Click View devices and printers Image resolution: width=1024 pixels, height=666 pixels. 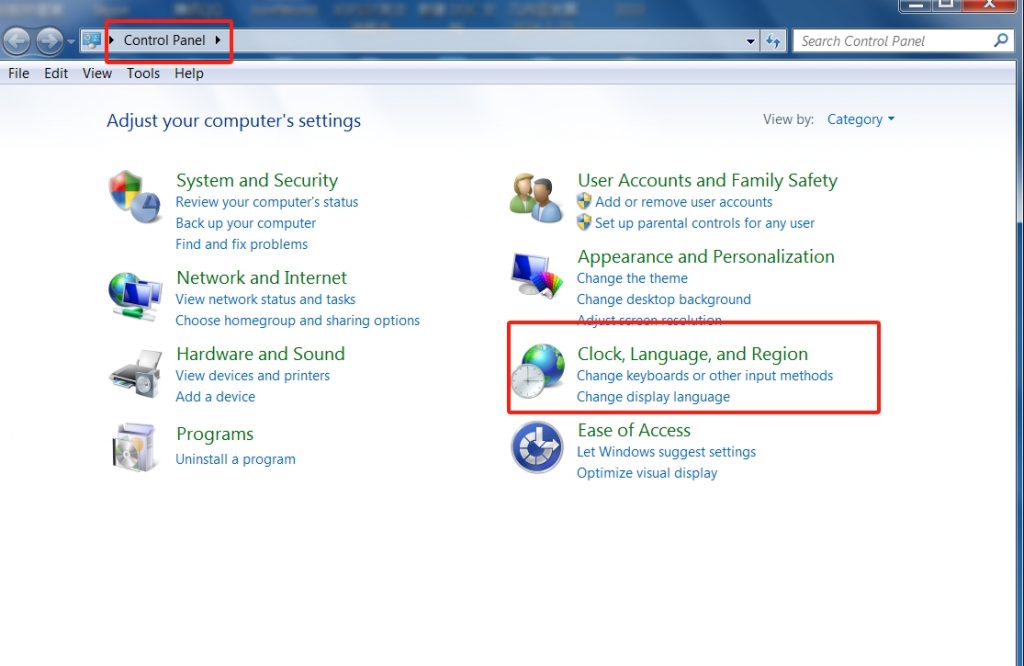252,375
